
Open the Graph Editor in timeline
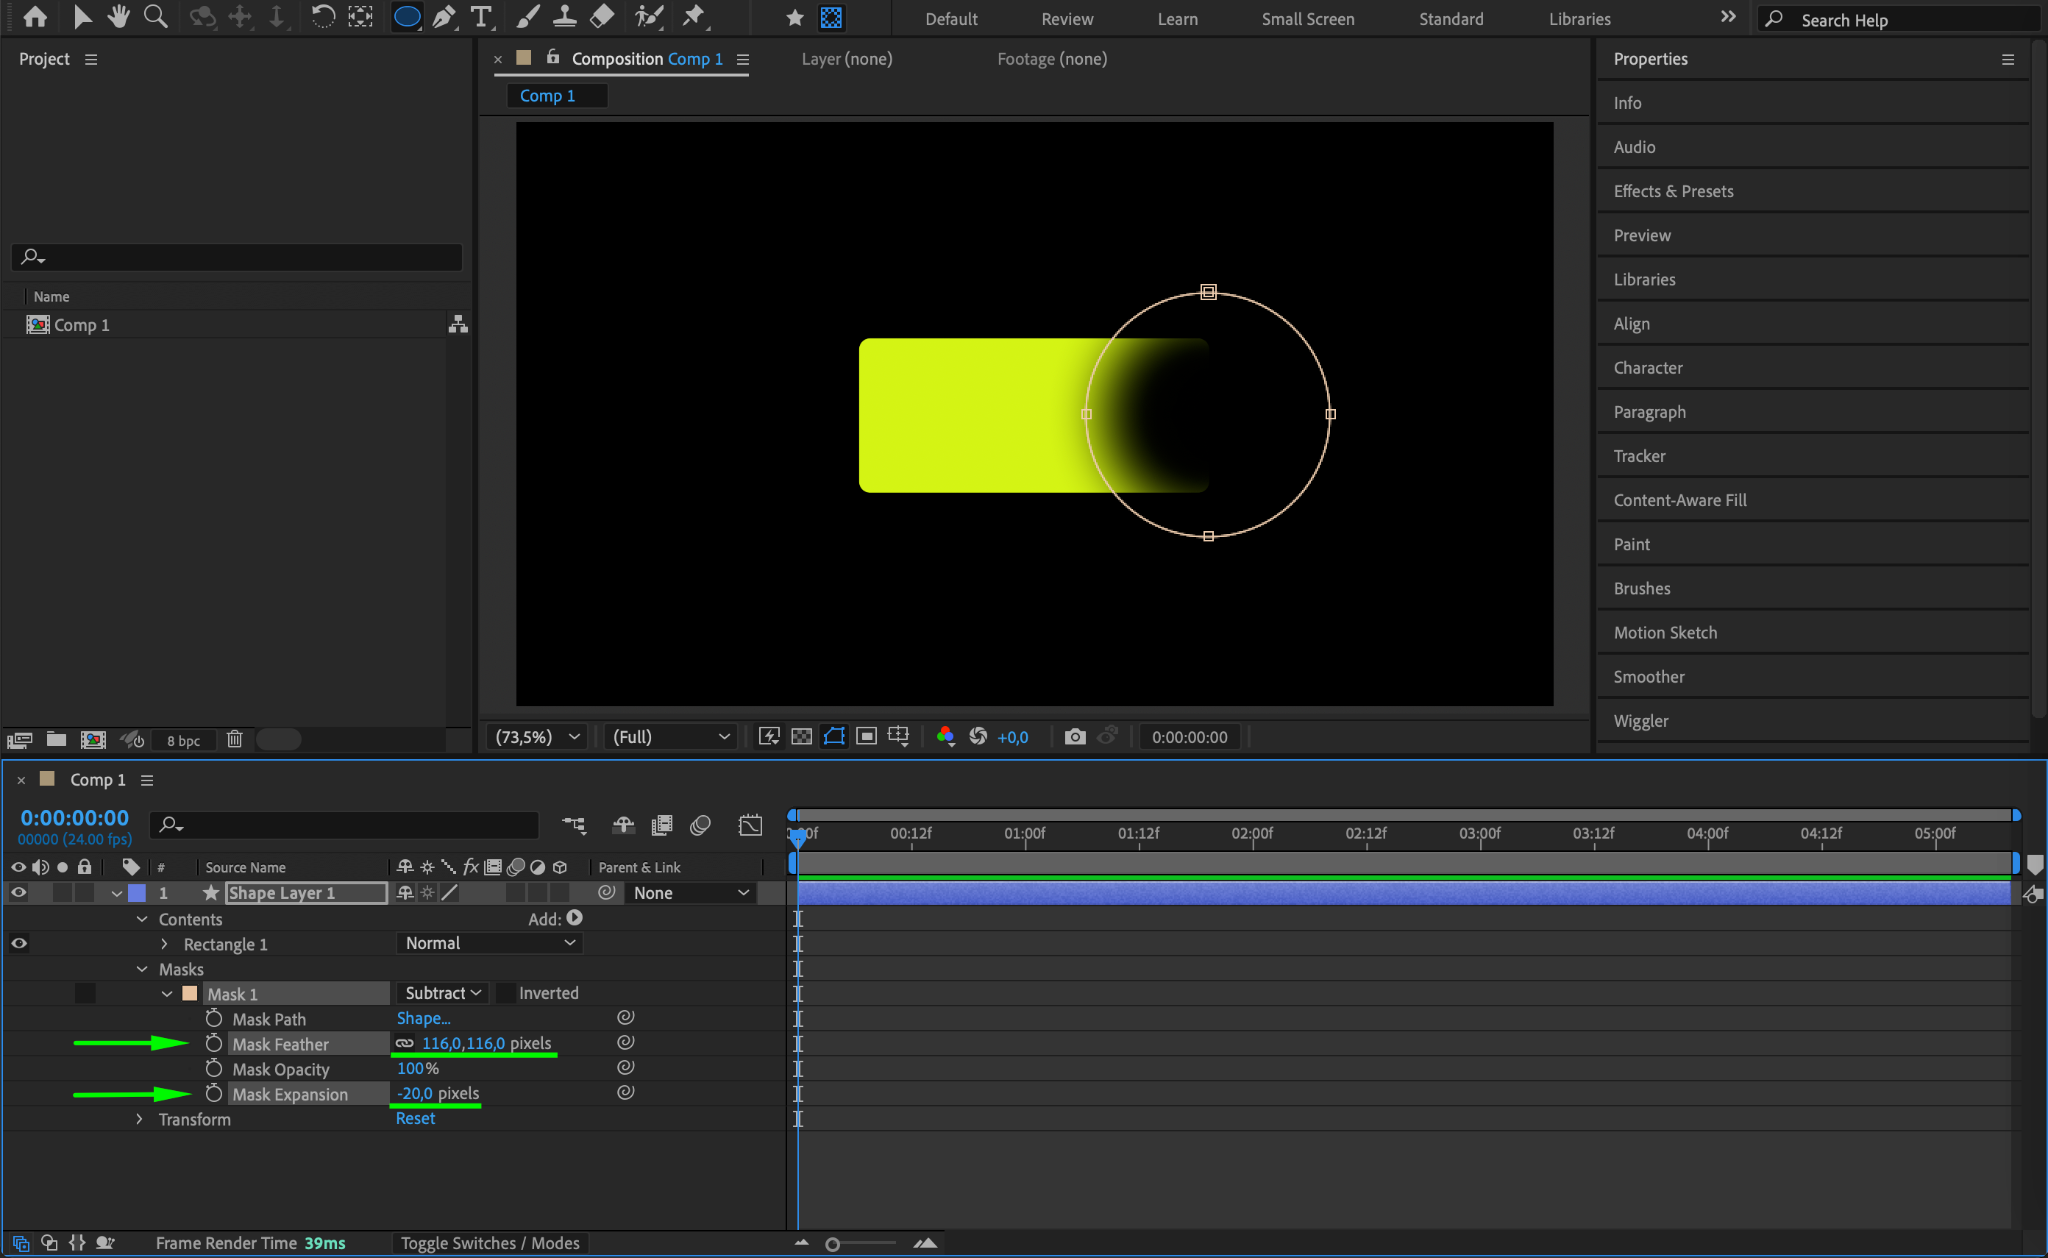750,825
